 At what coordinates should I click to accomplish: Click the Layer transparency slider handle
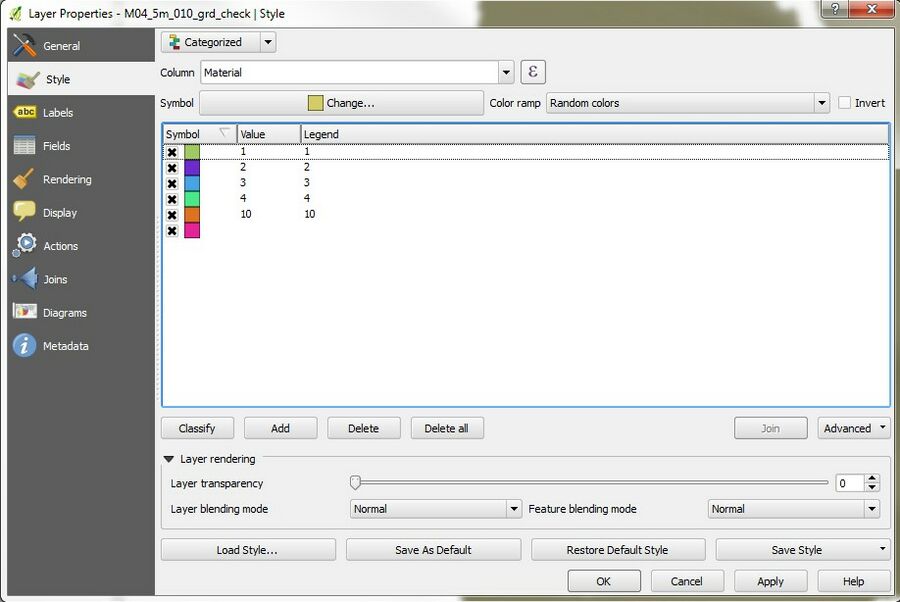point(355,483)
